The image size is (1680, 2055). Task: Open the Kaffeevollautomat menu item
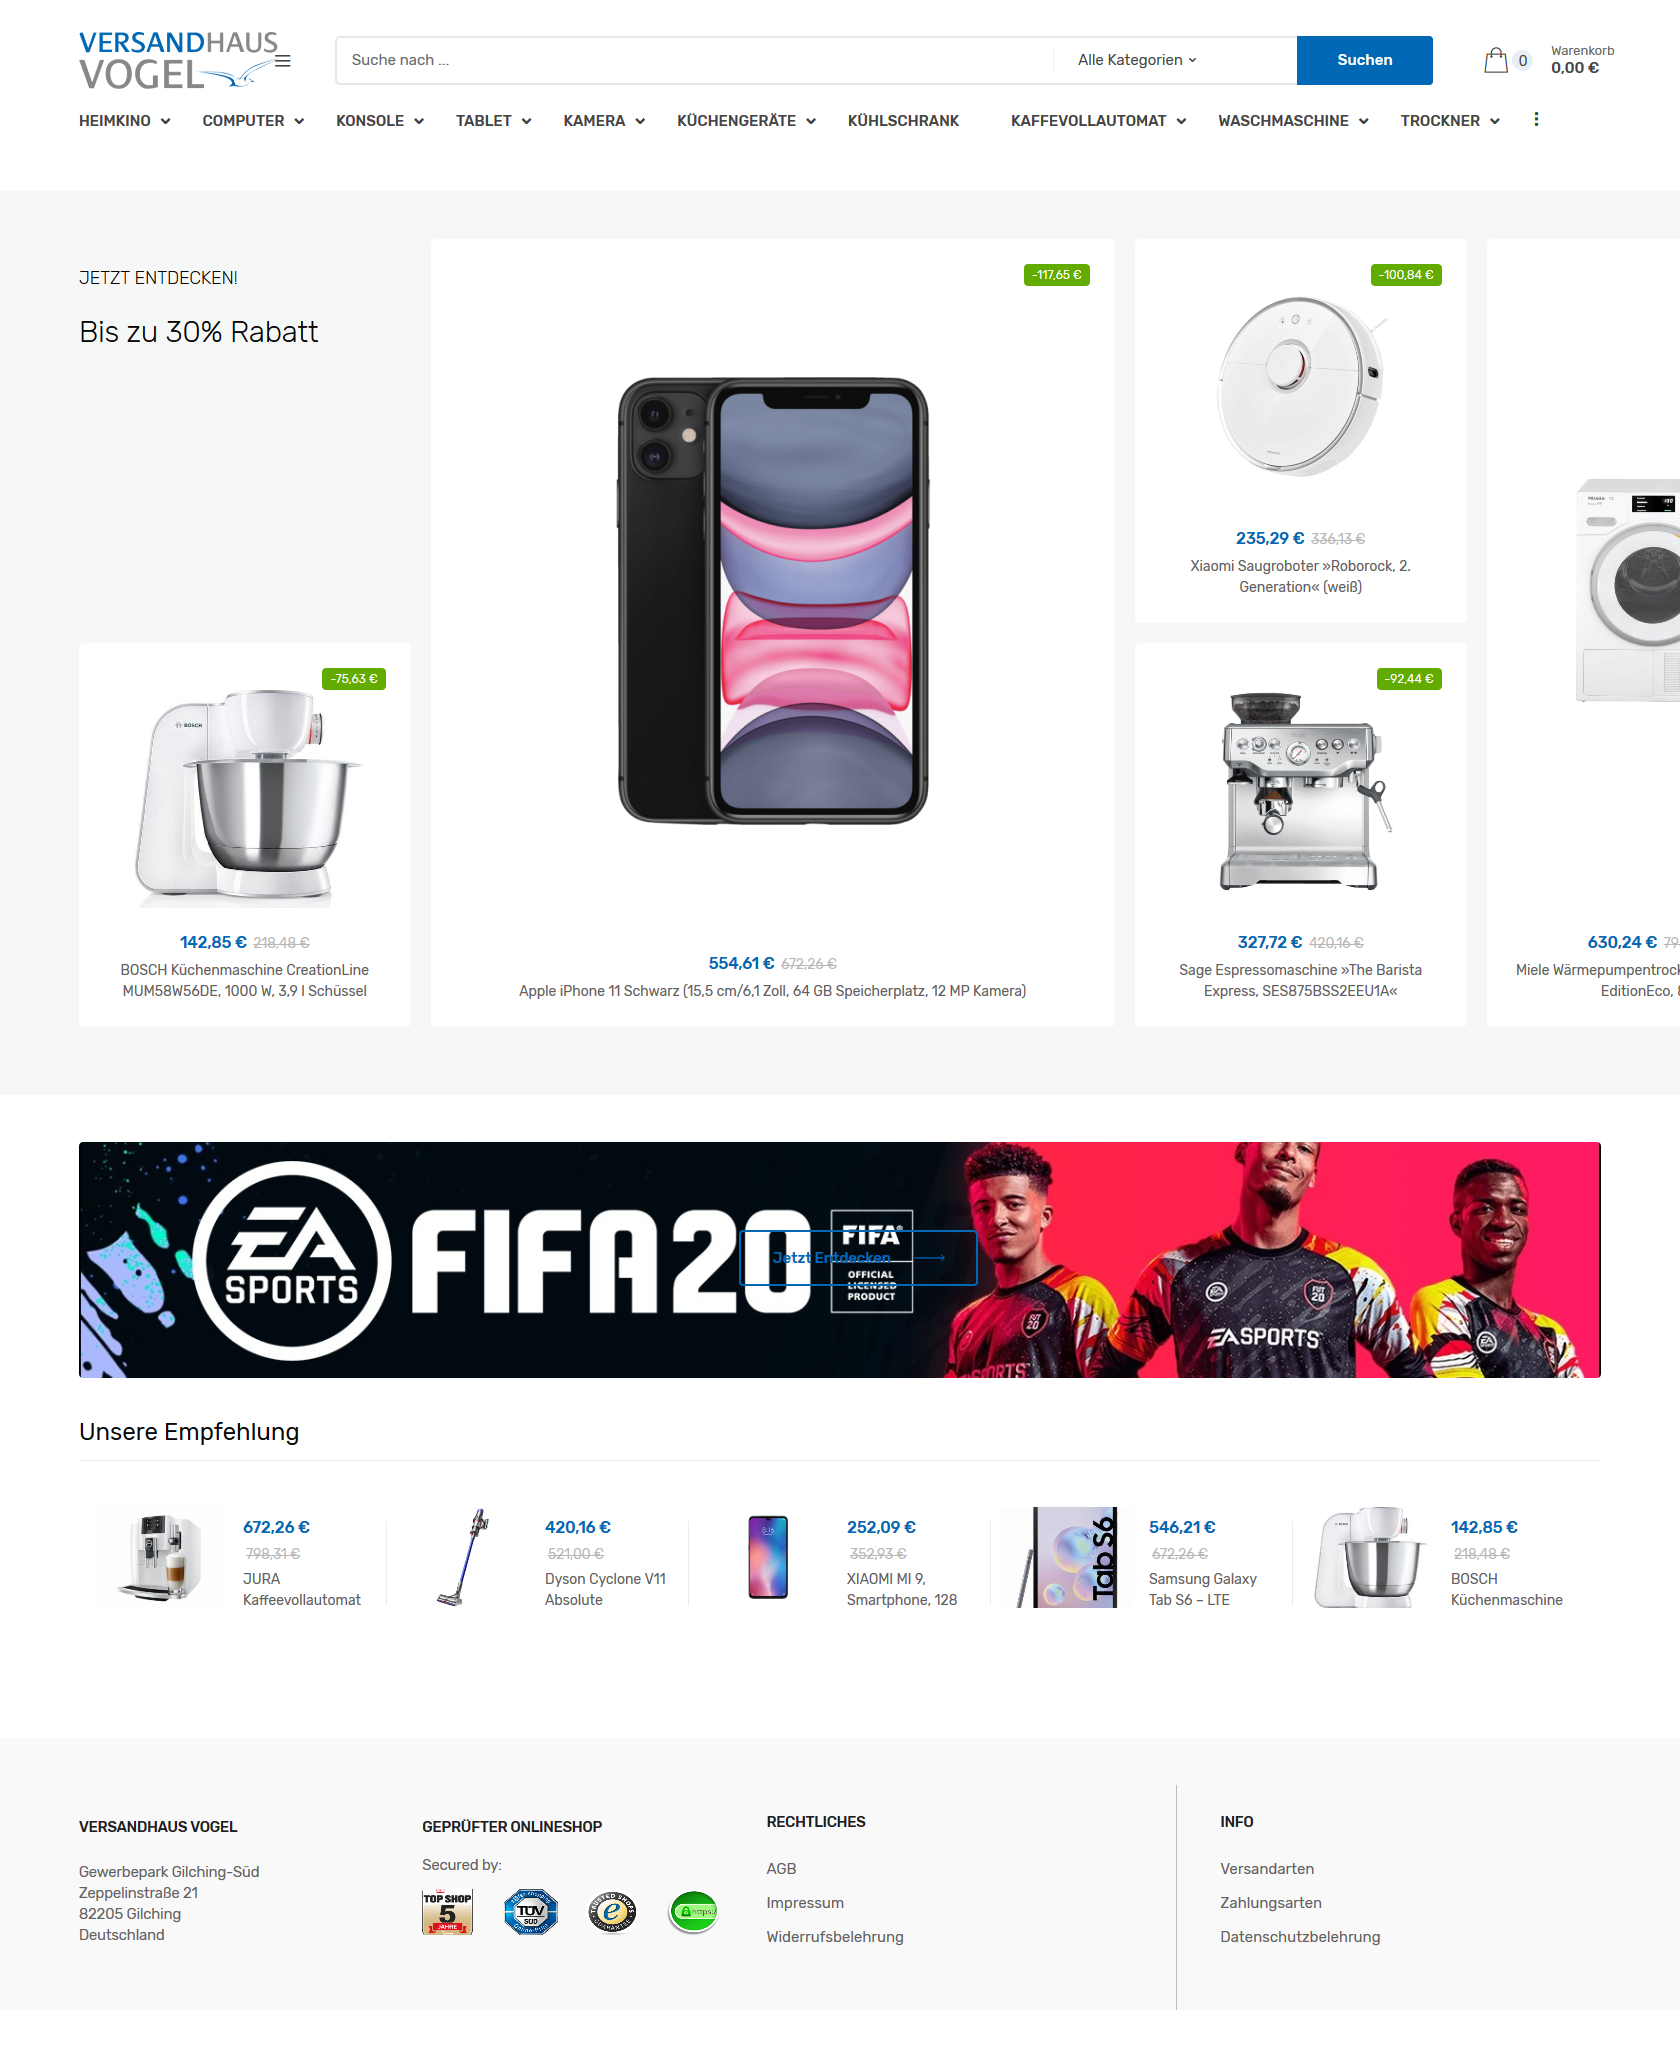pyautogui.click(x=1088, y=121)
